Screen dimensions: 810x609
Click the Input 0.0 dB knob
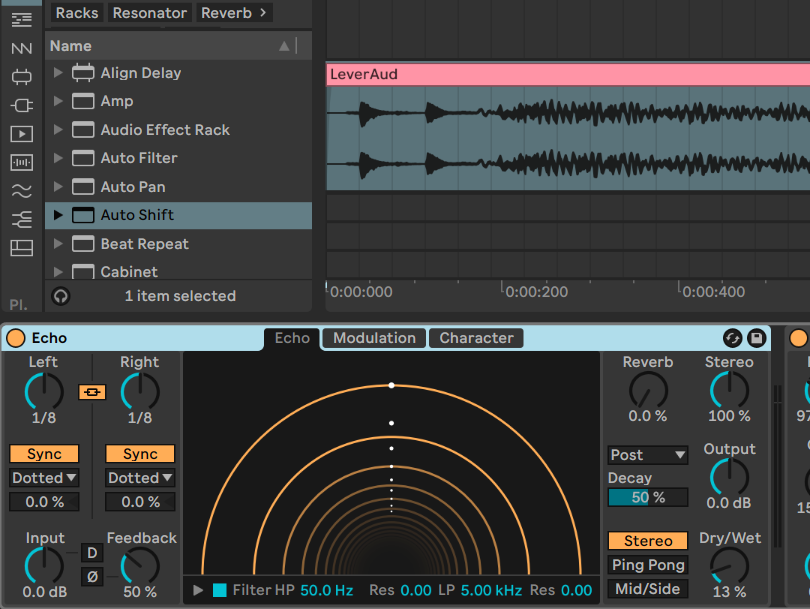tap(44, 566)
